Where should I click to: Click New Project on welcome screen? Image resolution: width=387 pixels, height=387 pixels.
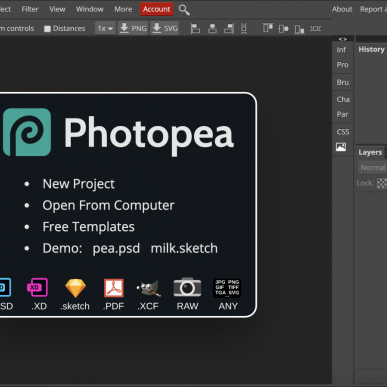pos(78,184)
